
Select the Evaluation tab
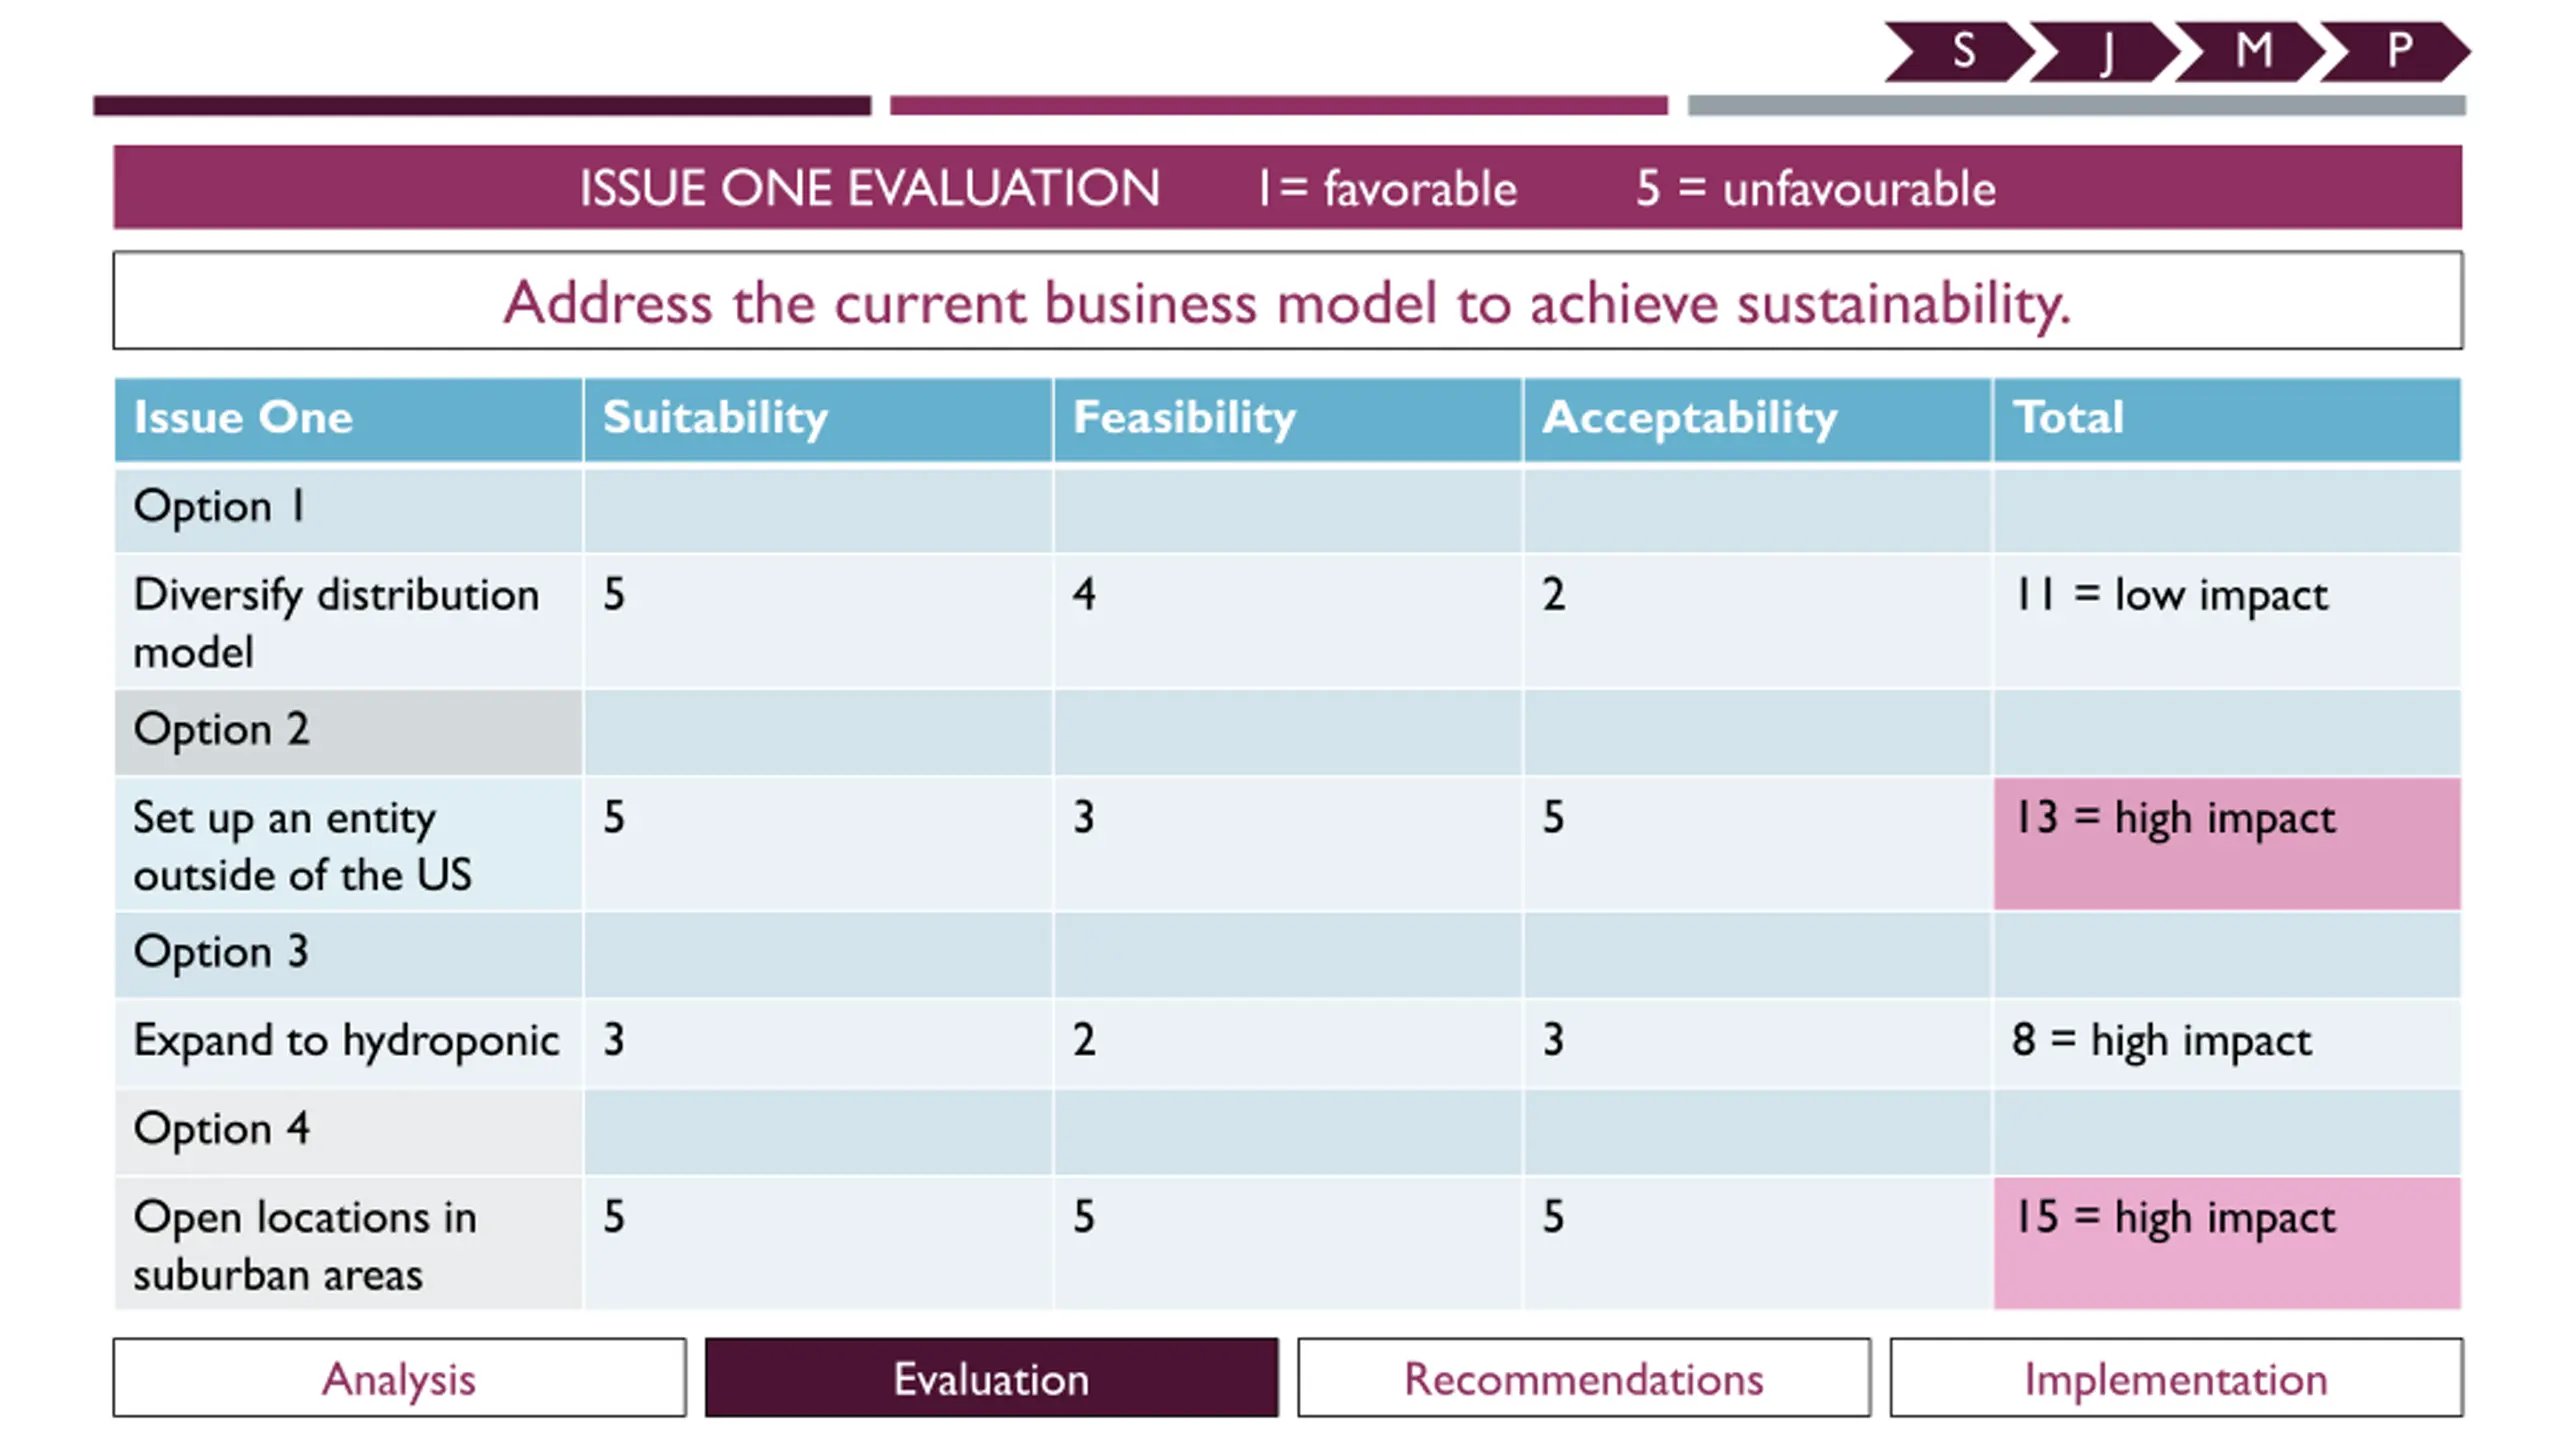(x=991, y=1378)
